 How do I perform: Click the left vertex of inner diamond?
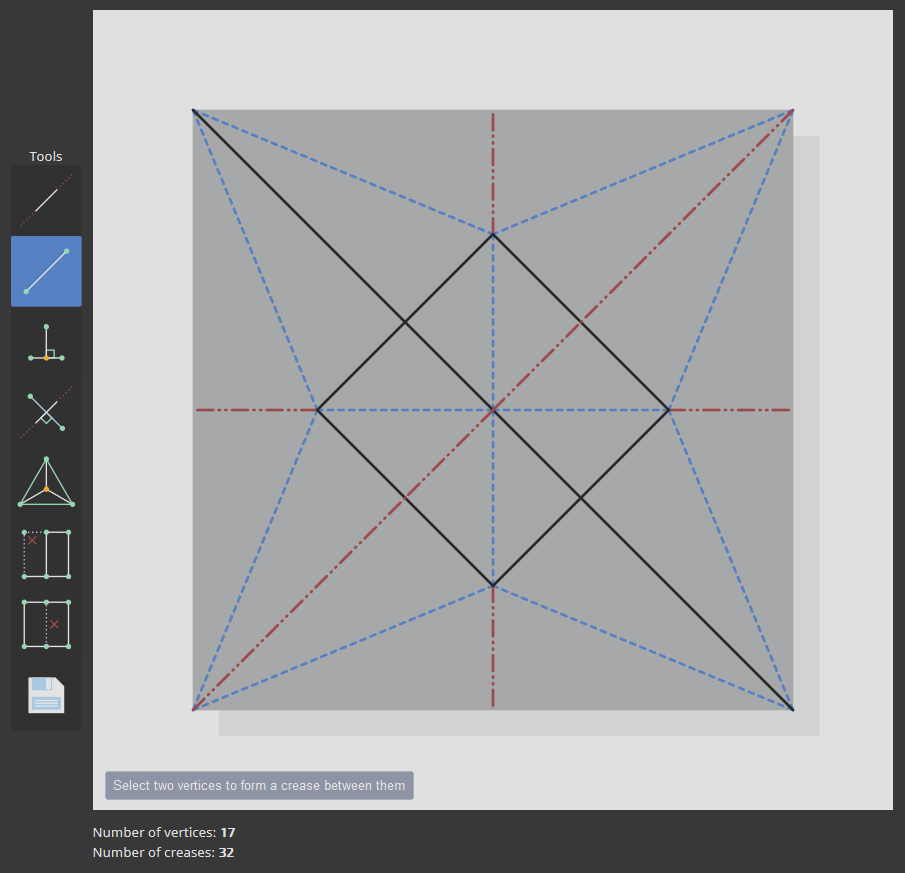317,410
